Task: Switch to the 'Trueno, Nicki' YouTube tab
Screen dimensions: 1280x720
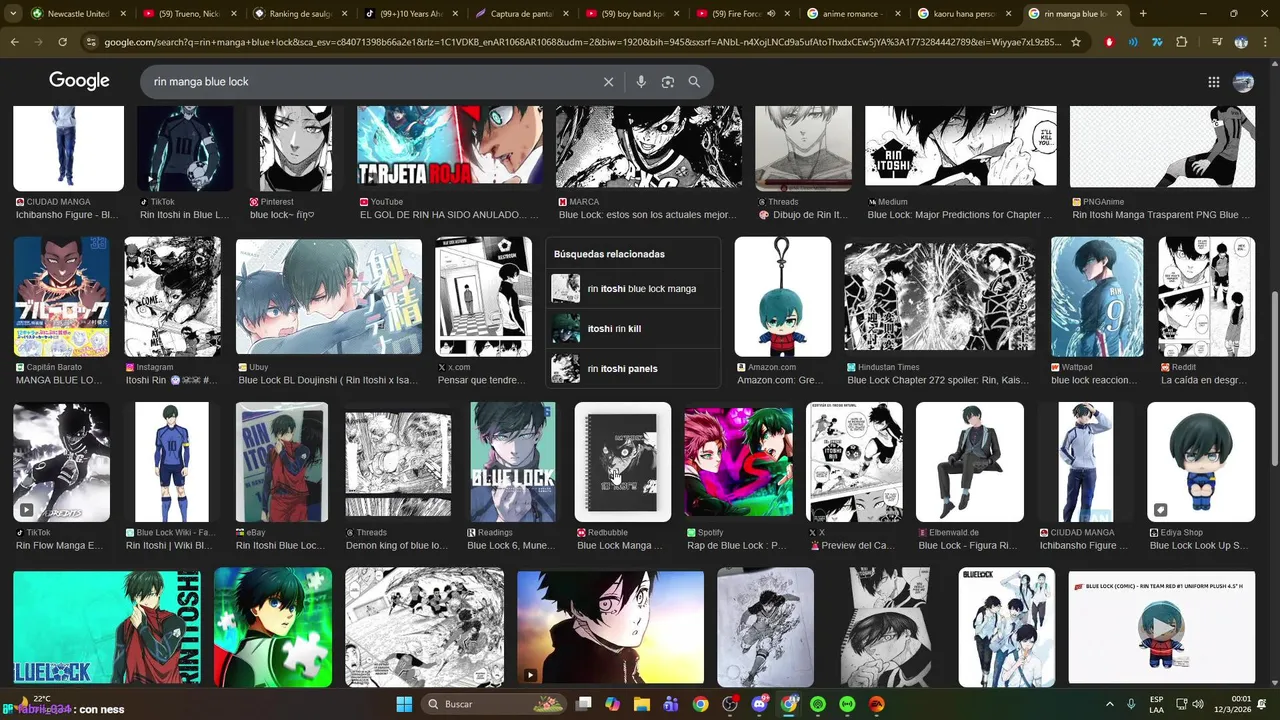Action: coord(190,14)
